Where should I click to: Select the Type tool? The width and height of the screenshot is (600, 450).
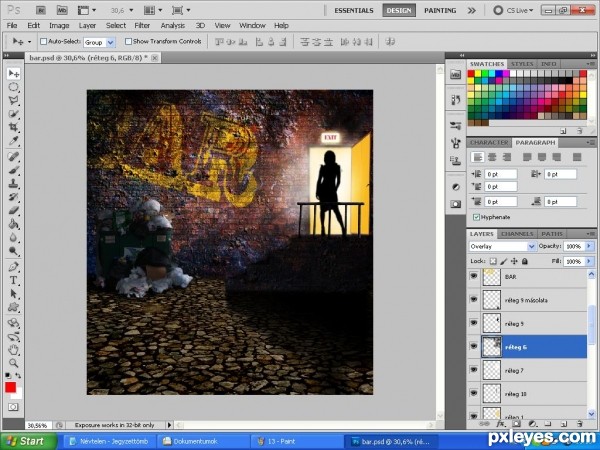(x=13, y=280)
